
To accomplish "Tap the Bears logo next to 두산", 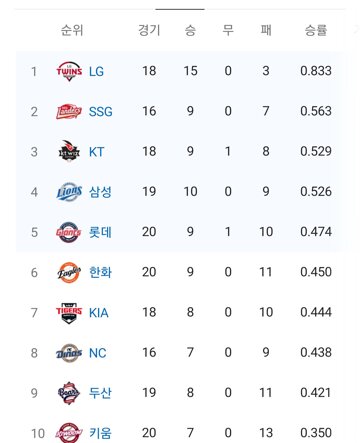I will 69,393.
